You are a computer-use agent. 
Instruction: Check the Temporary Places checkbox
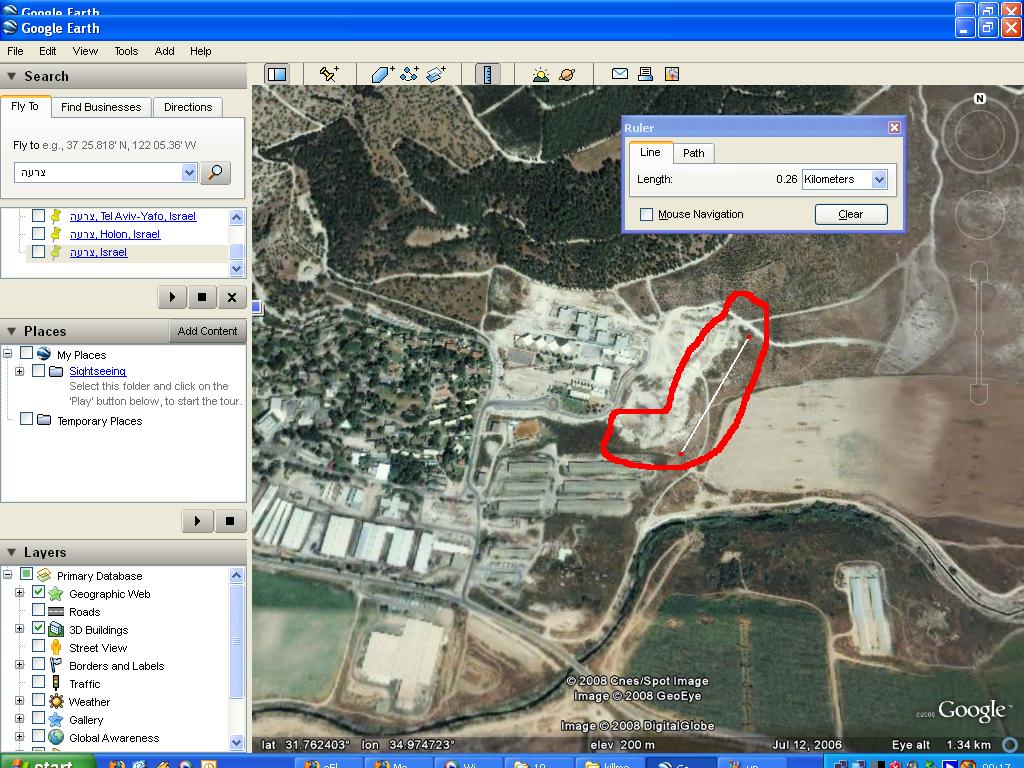tap(26, 419)
